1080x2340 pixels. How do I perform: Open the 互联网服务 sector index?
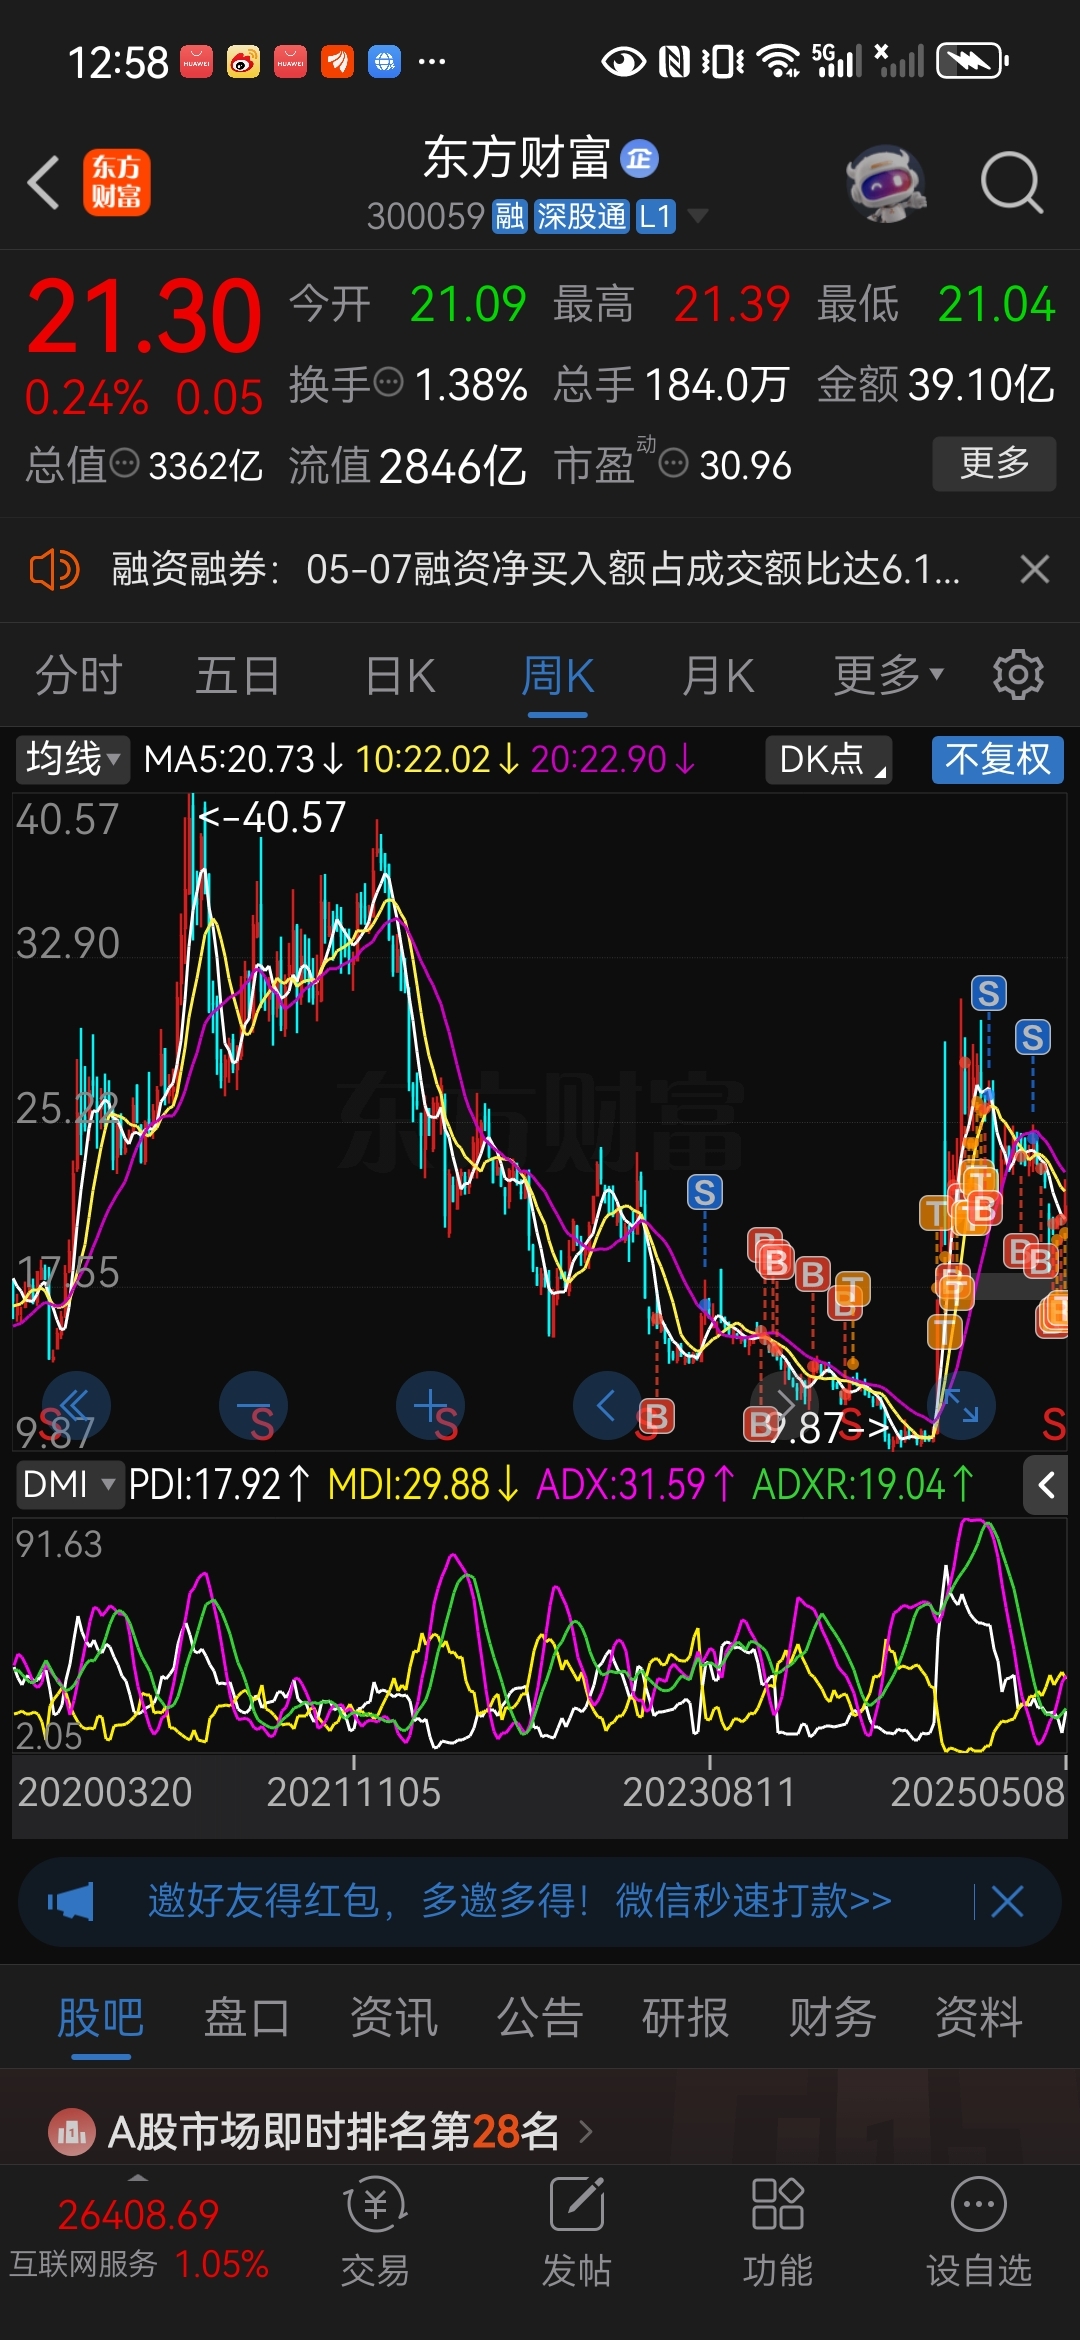(139, 2240)
